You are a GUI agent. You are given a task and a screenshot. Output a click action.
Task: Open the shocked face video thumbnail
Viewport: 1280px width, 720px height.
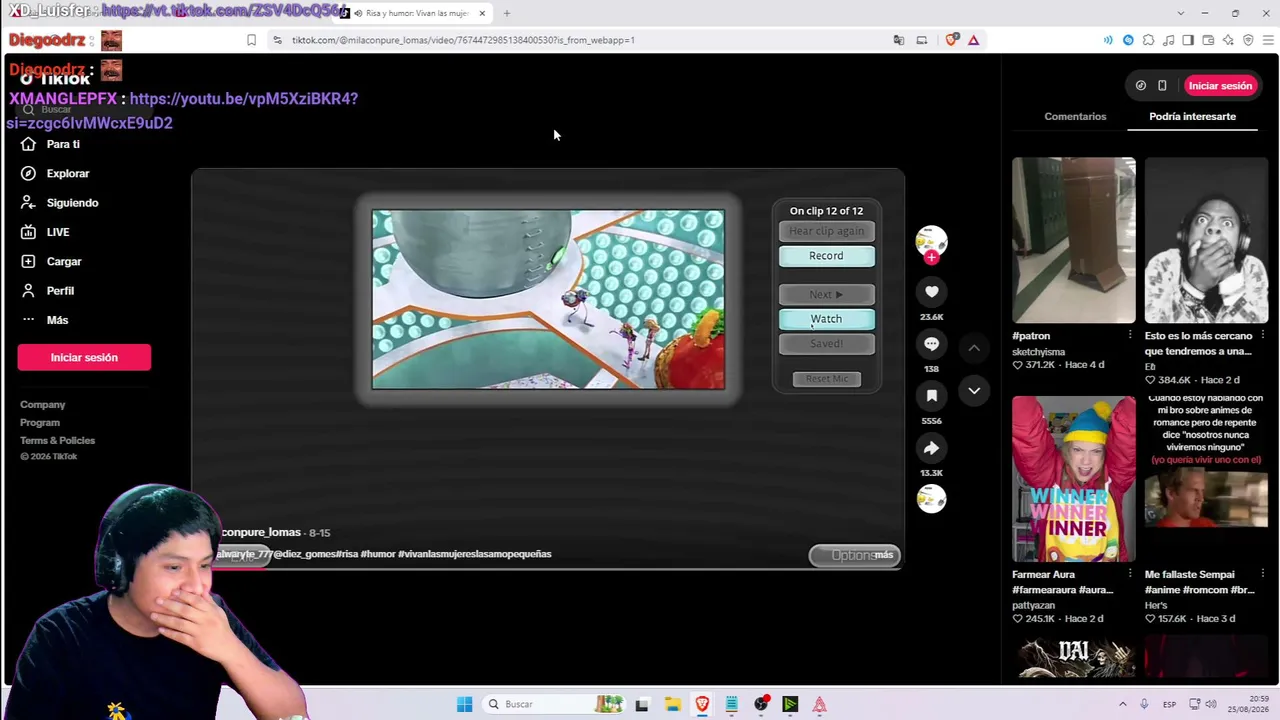click(1206, 240)
